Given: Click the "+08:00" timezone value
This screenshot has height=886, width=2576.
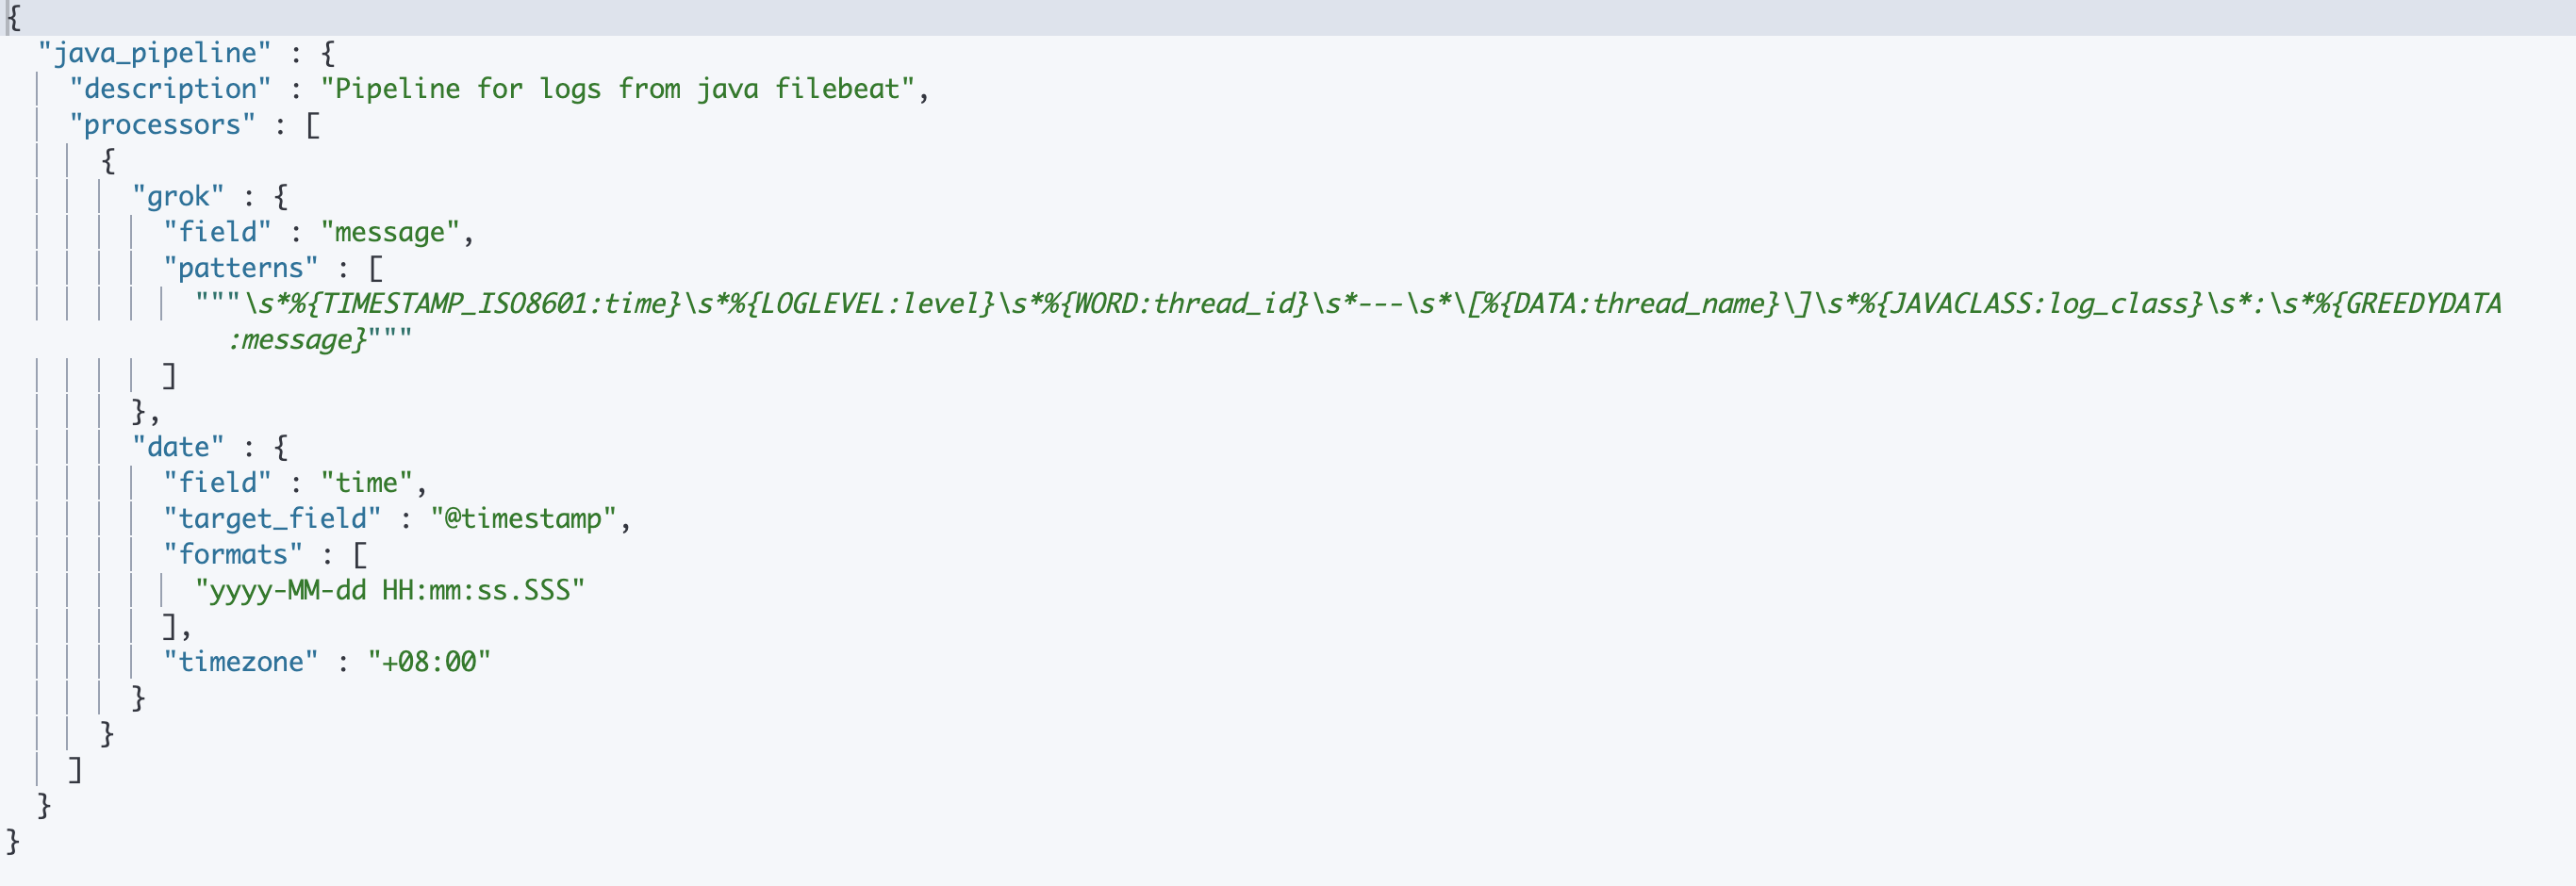Looking at the screenshot, I should (429, 662).
